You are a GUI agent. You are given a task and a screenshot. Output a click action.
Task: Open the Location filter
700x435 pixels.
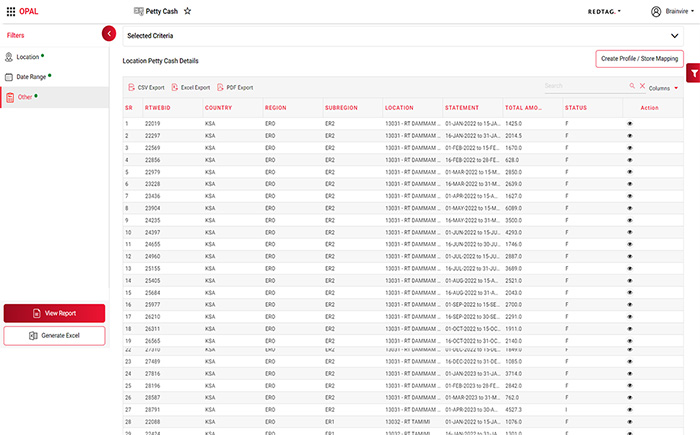28,57
